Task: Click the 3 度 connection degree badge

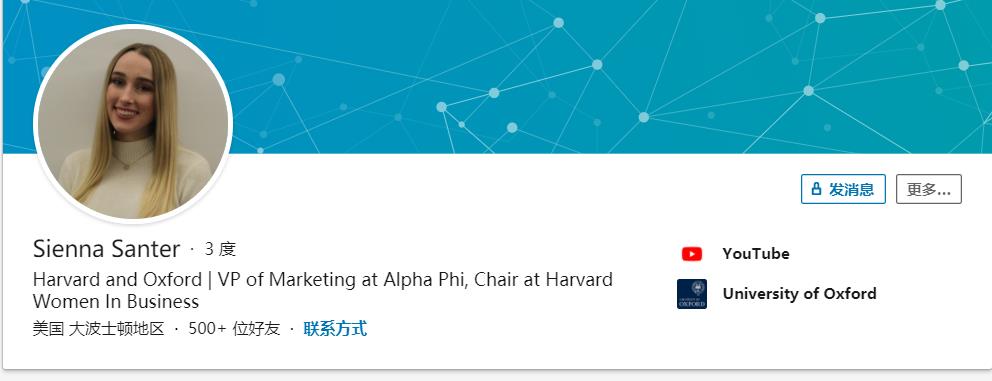Action: coord(220,249)
